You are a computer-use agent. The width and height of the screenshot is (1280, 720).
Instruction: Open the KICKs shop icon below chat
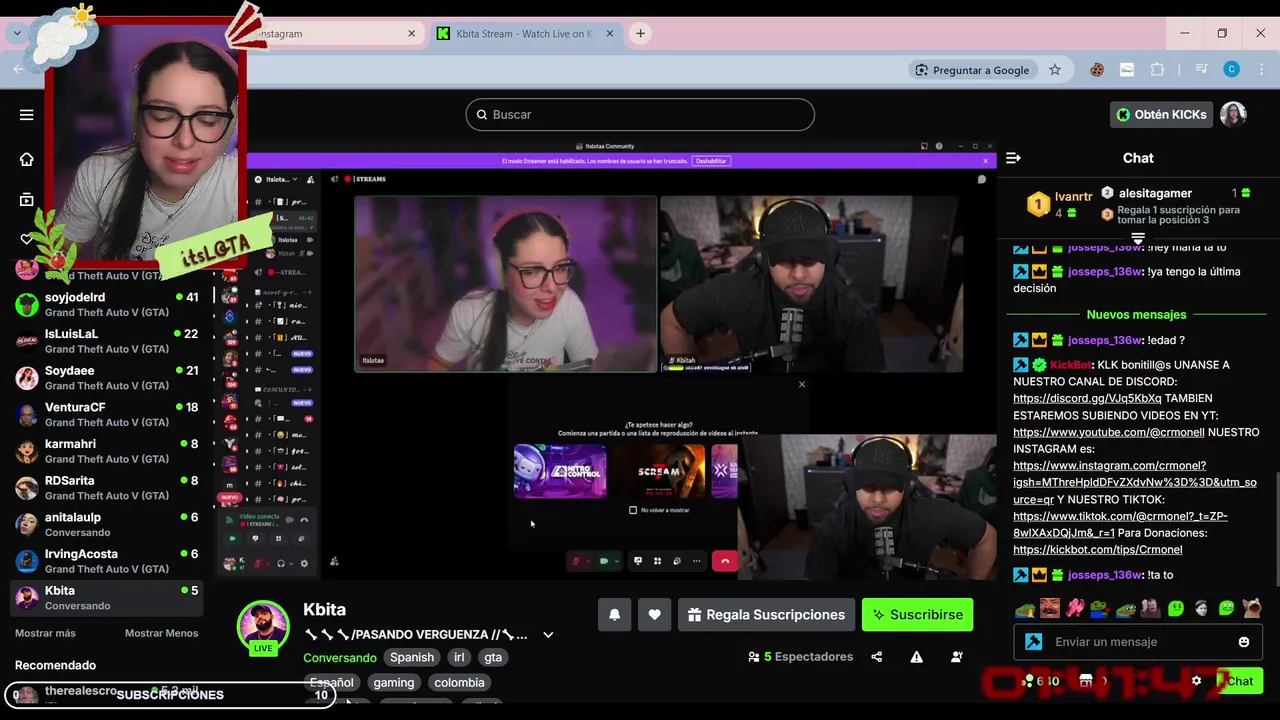(x=1086, y=681)
